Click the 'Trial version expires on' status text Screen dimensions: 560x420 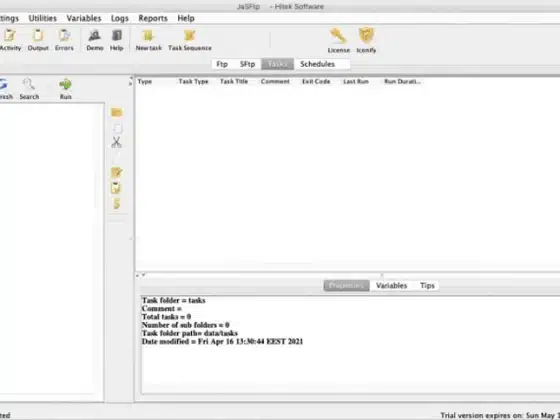pyautogui.click(x=500, y=415)
